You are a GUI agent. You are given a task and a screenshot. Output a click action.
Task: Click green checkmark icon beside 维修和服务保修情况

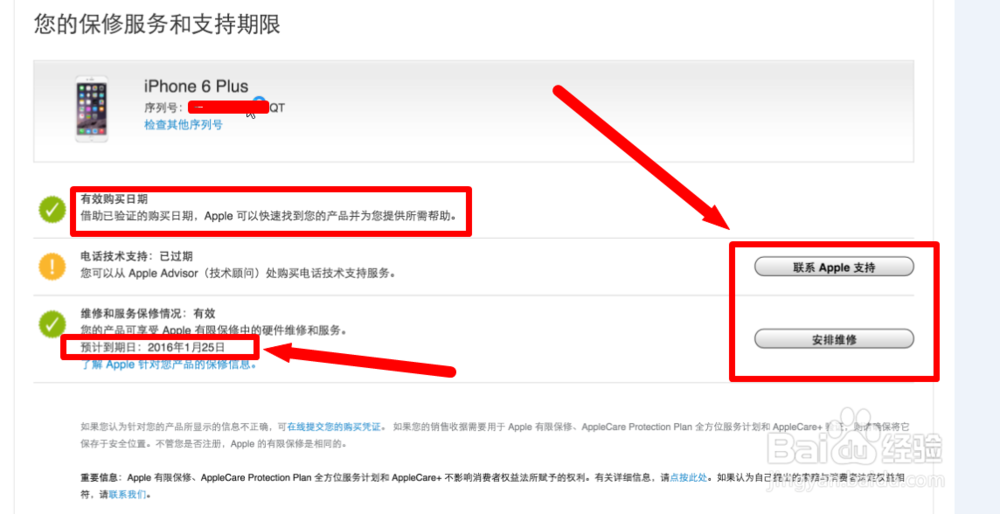pos(52,323)
